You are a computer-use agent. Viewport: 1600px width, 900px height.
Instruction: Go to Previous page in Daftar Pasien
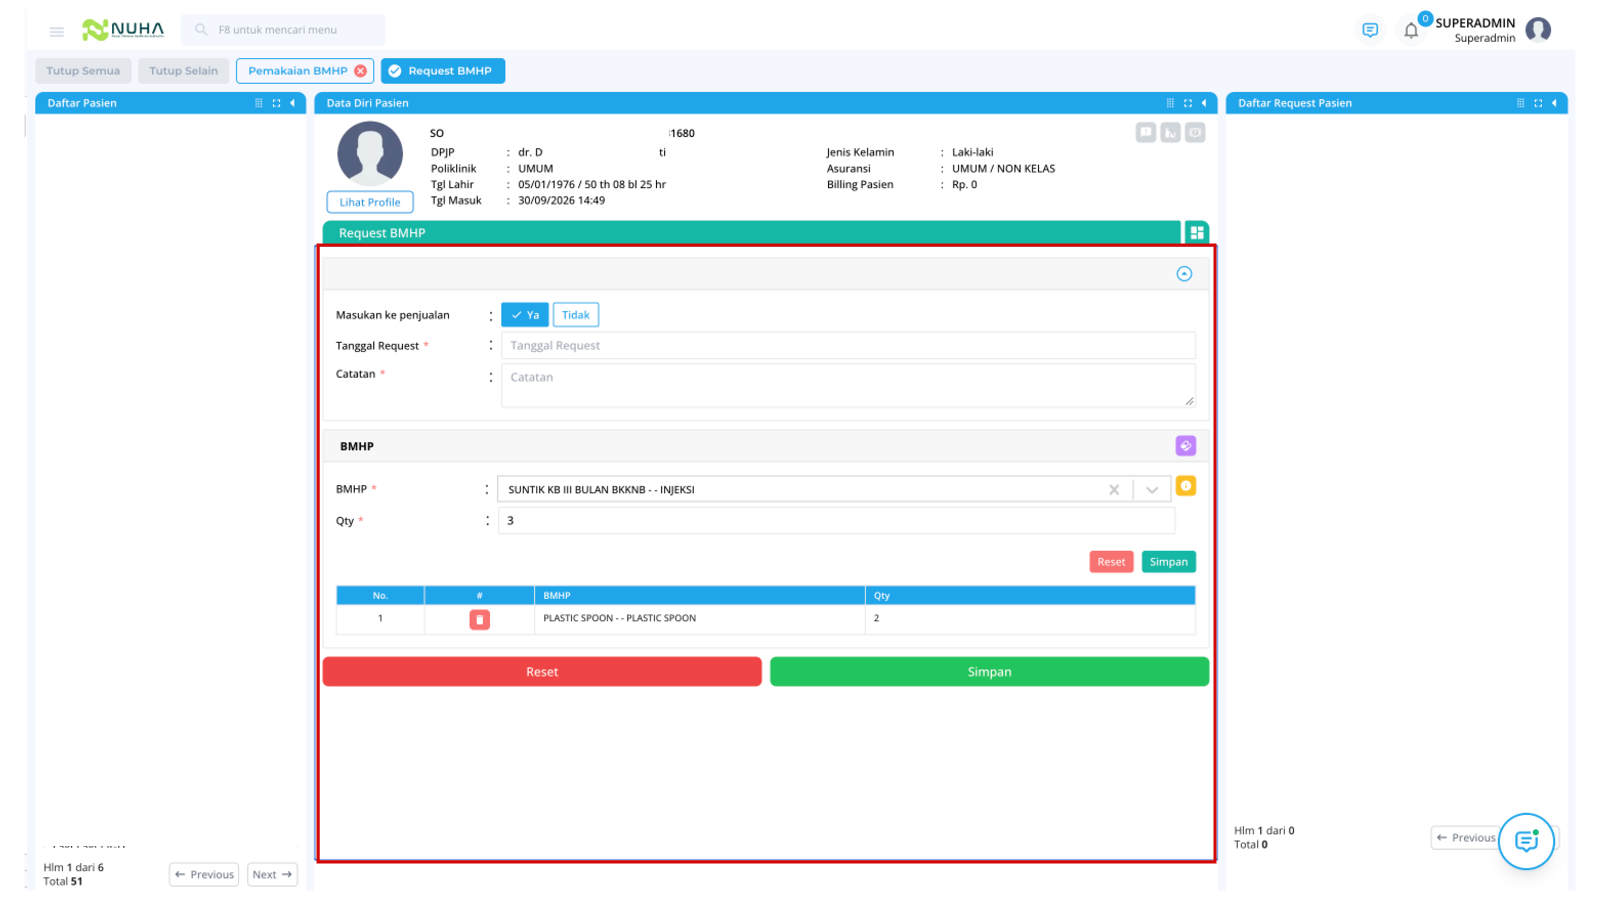click(204, 875)
